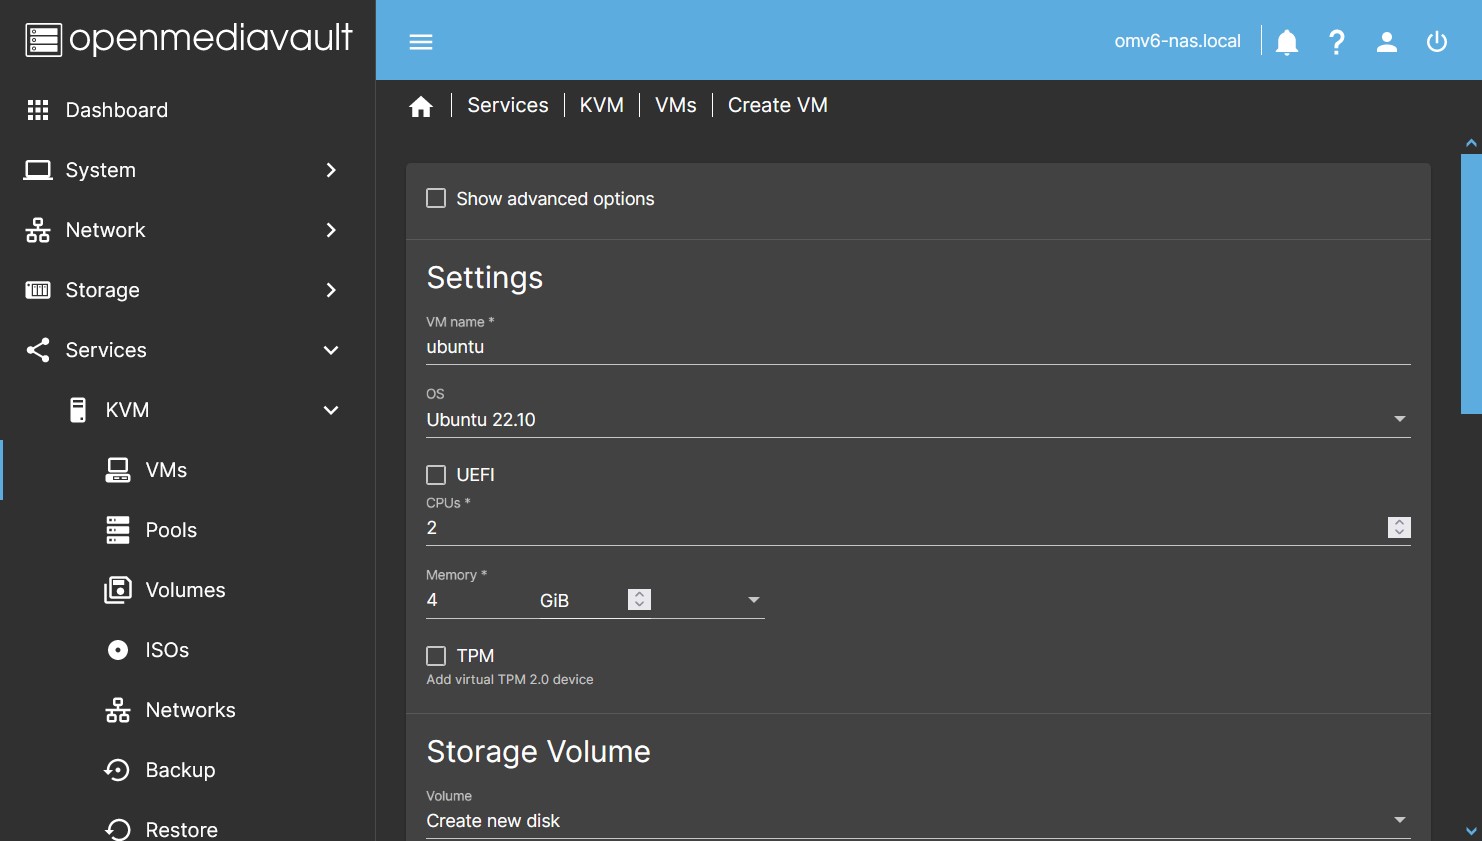Go to home via breadcrumb house icon
The height and width of the screenshot is (841, 1482).
pos(421,106)
